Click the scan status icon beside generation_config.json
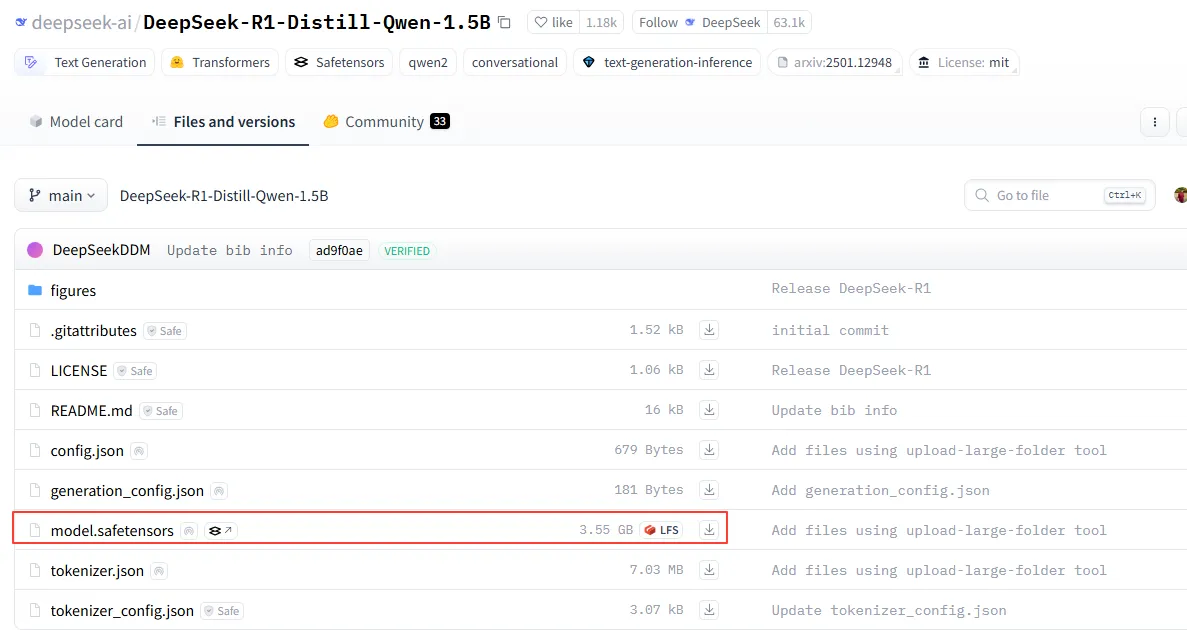Viewport: 1187px width, 630px height. [x=219, y=491]
